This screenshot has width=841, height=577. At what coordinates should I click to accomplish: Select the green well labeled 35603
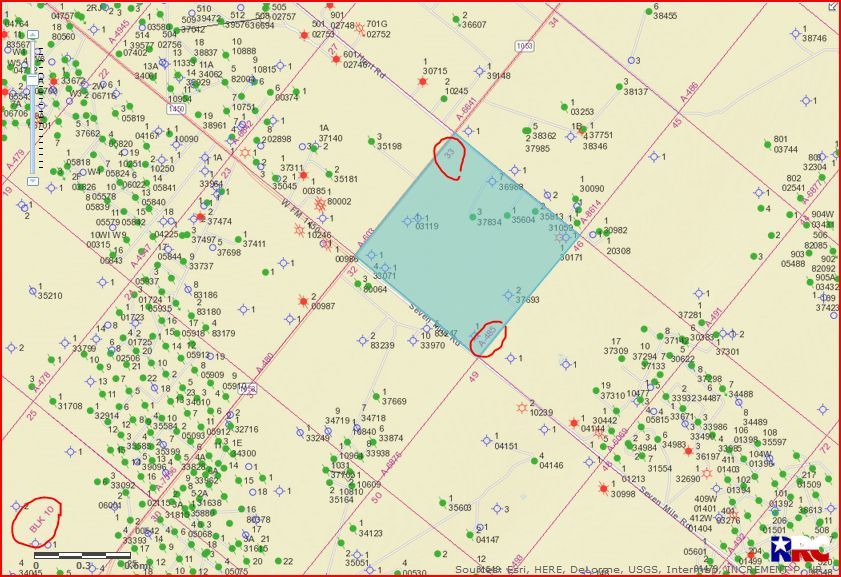coord(442,503)
